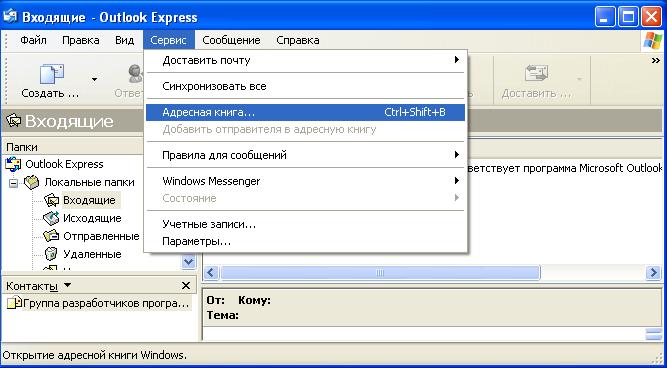The width and height of the screenshot is (667, 368).
Task: Select Outlook Express root in folder tree
Action: 64,164
